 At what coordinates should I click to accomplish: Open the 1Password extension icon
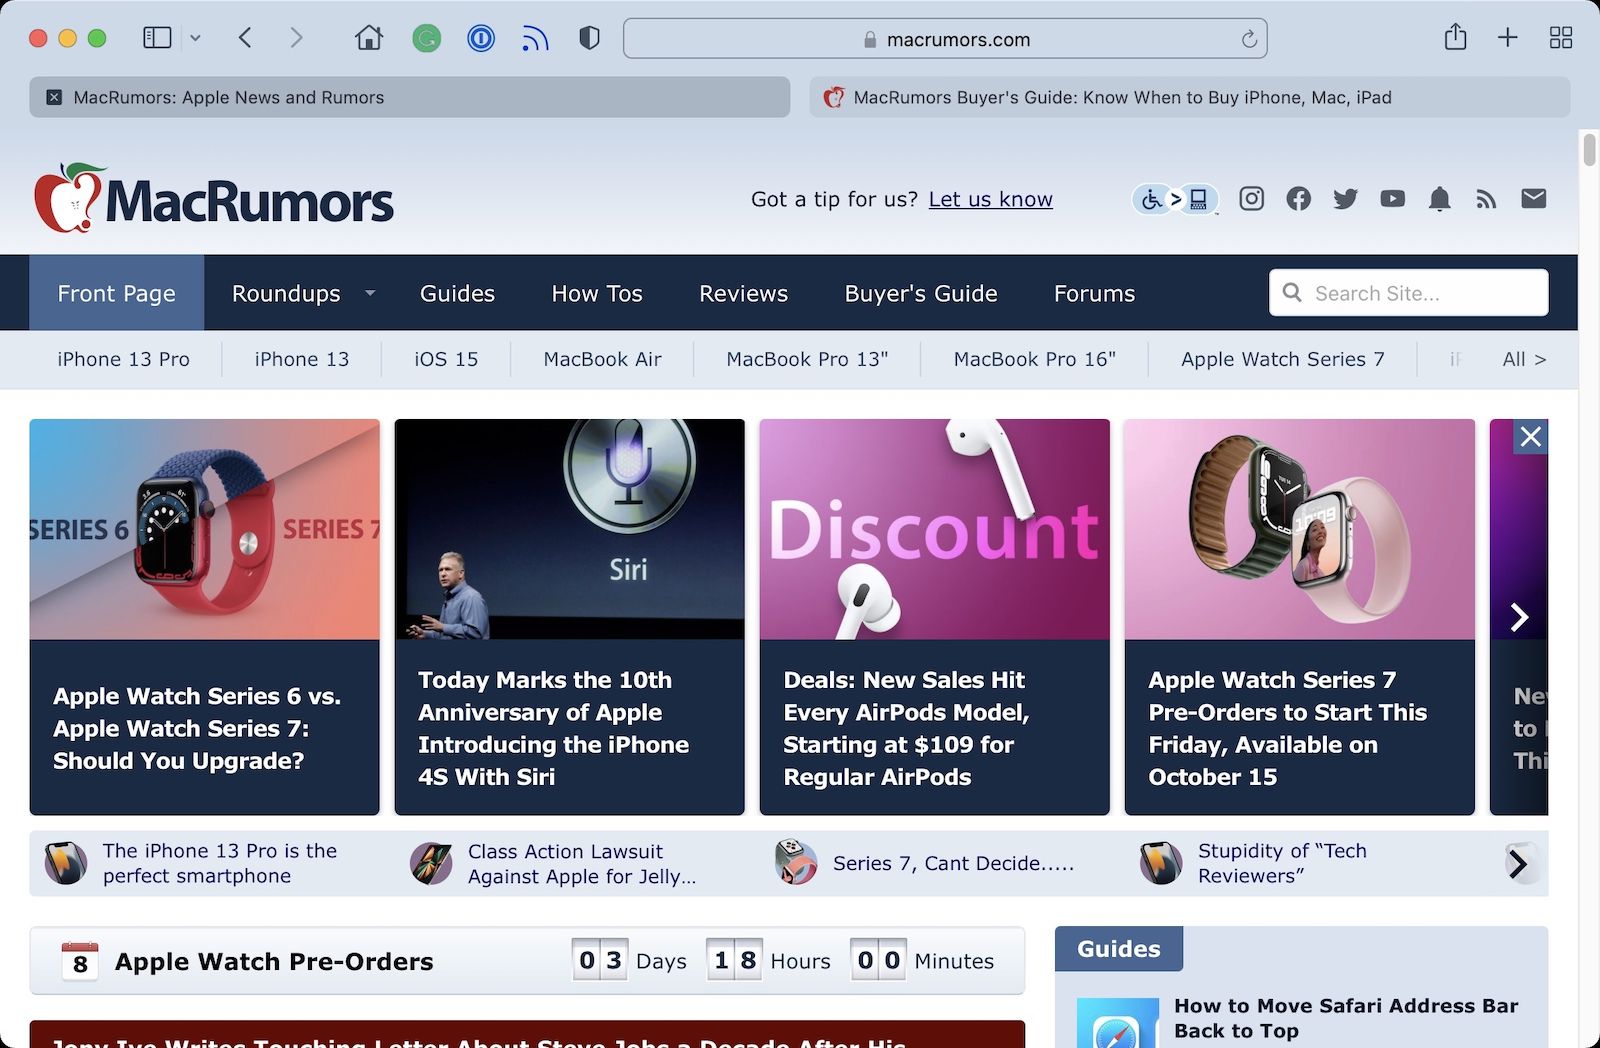(481, 39)
